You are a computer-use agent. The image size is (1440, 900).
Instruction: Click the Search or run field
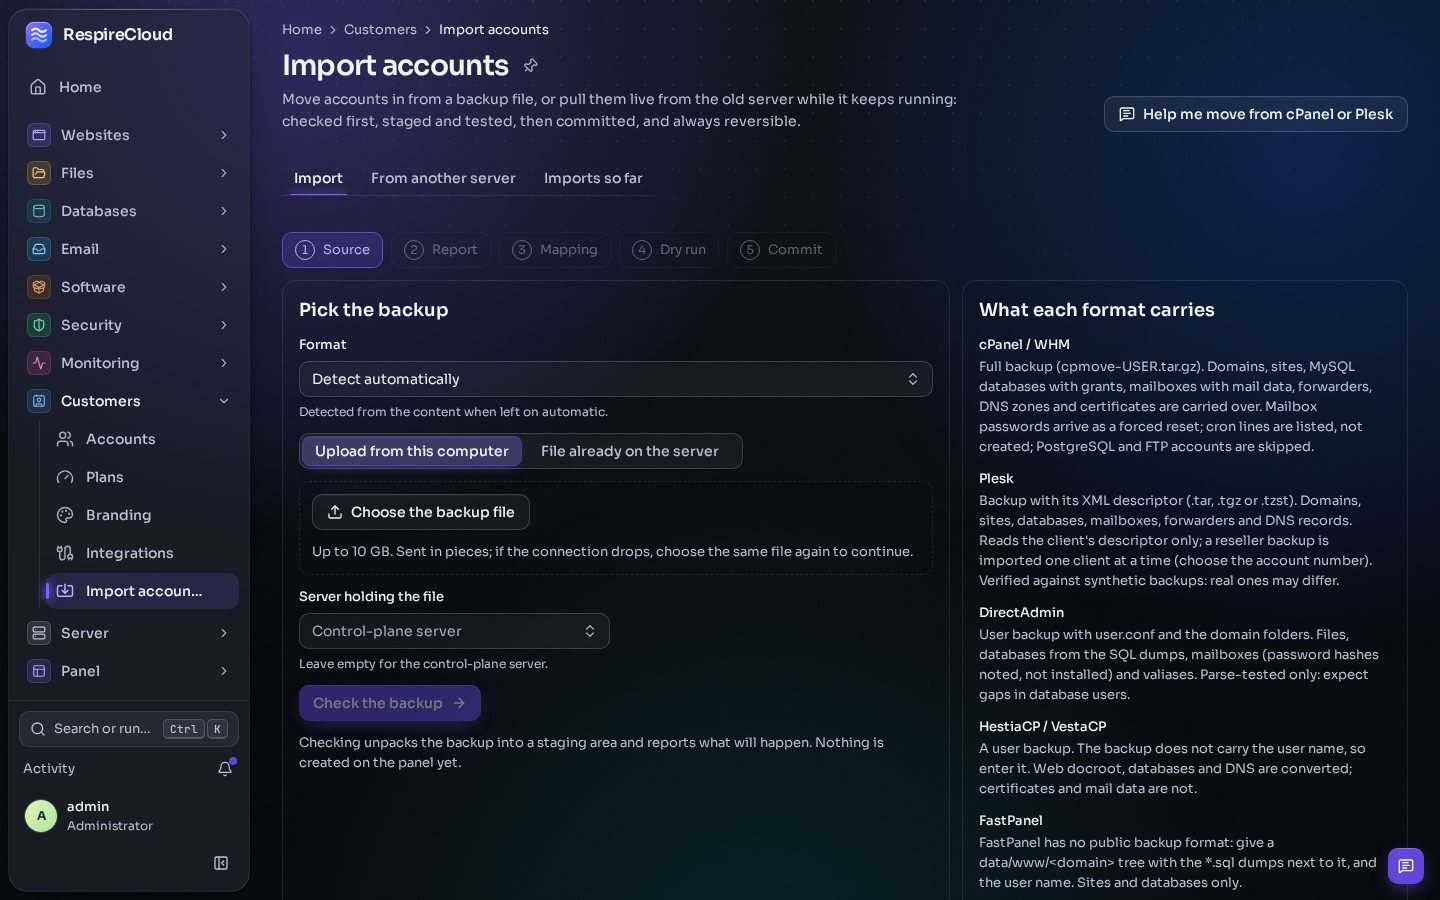click(x=129, y=729)
